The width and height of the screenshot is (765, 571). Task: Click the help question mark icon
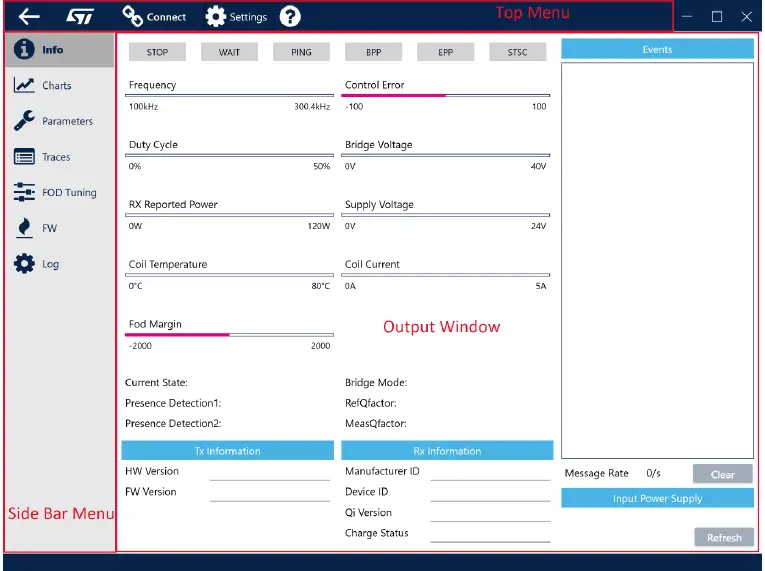click(x=289, y=16)
